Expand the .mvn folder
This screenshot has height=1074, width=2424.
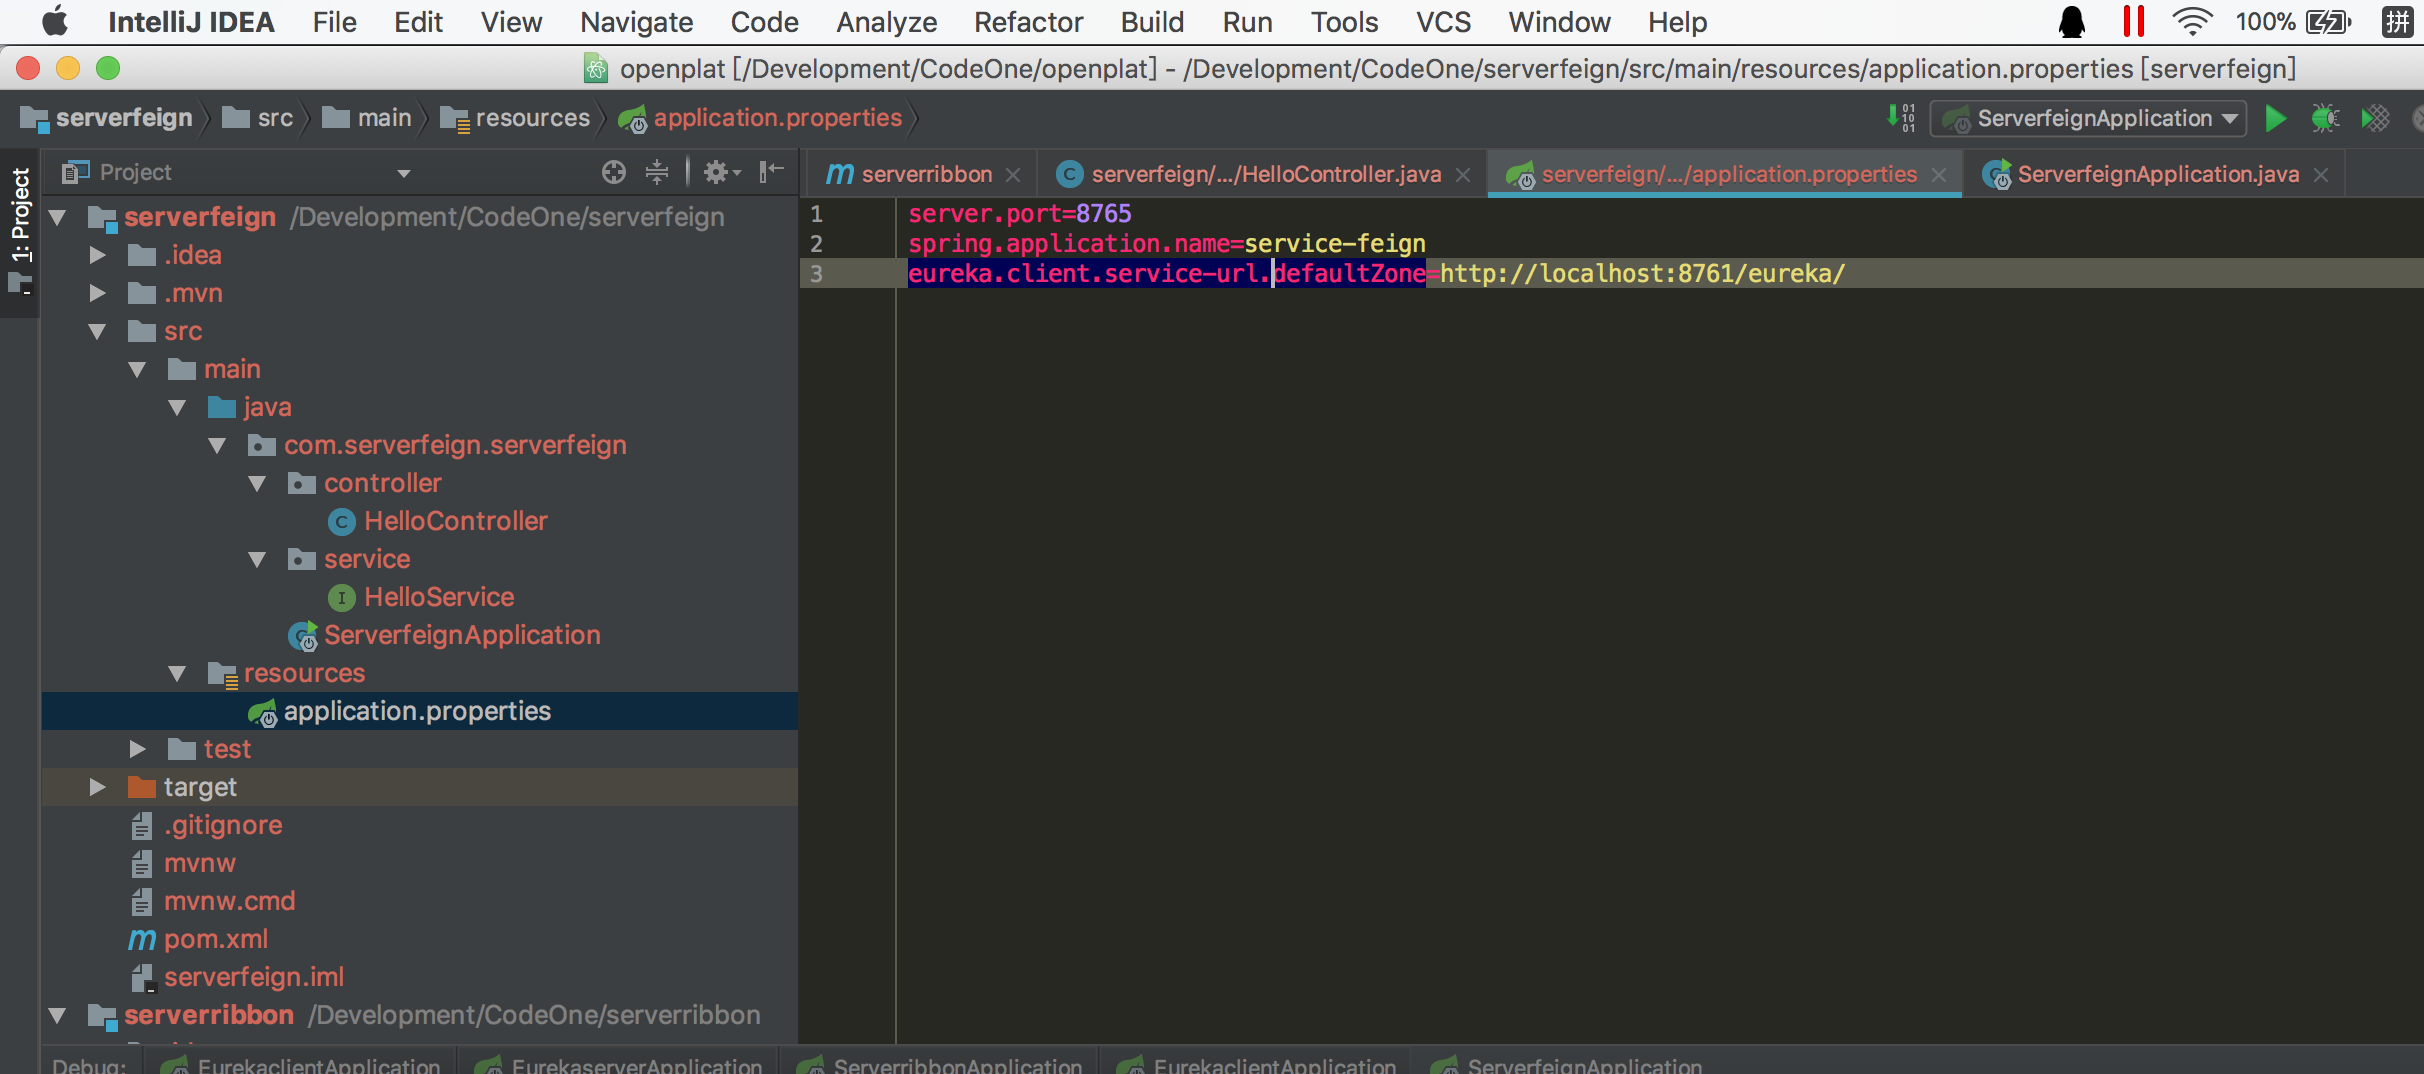click(x=97, y=293)
